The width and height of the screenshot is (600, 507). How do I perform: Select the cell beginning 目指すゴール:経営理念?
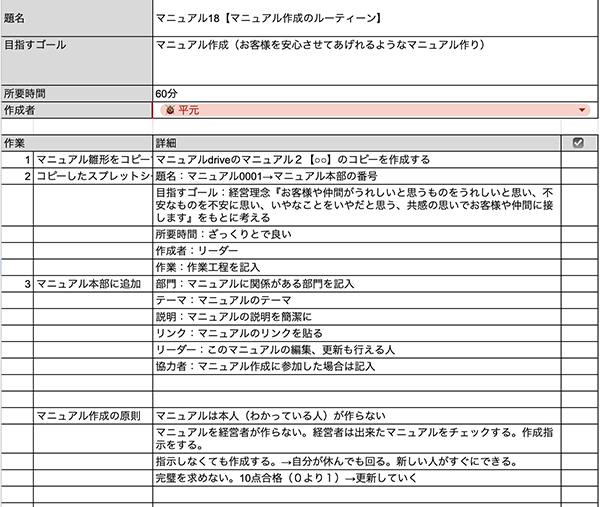357,205
